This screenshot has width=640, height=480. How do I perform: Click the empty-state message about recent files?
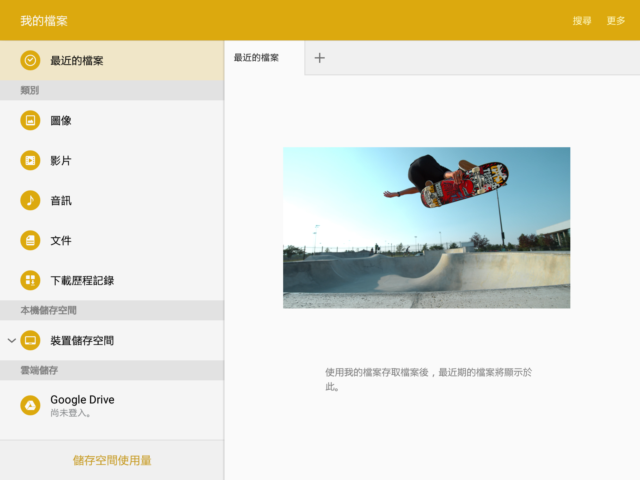coord(428,379)
